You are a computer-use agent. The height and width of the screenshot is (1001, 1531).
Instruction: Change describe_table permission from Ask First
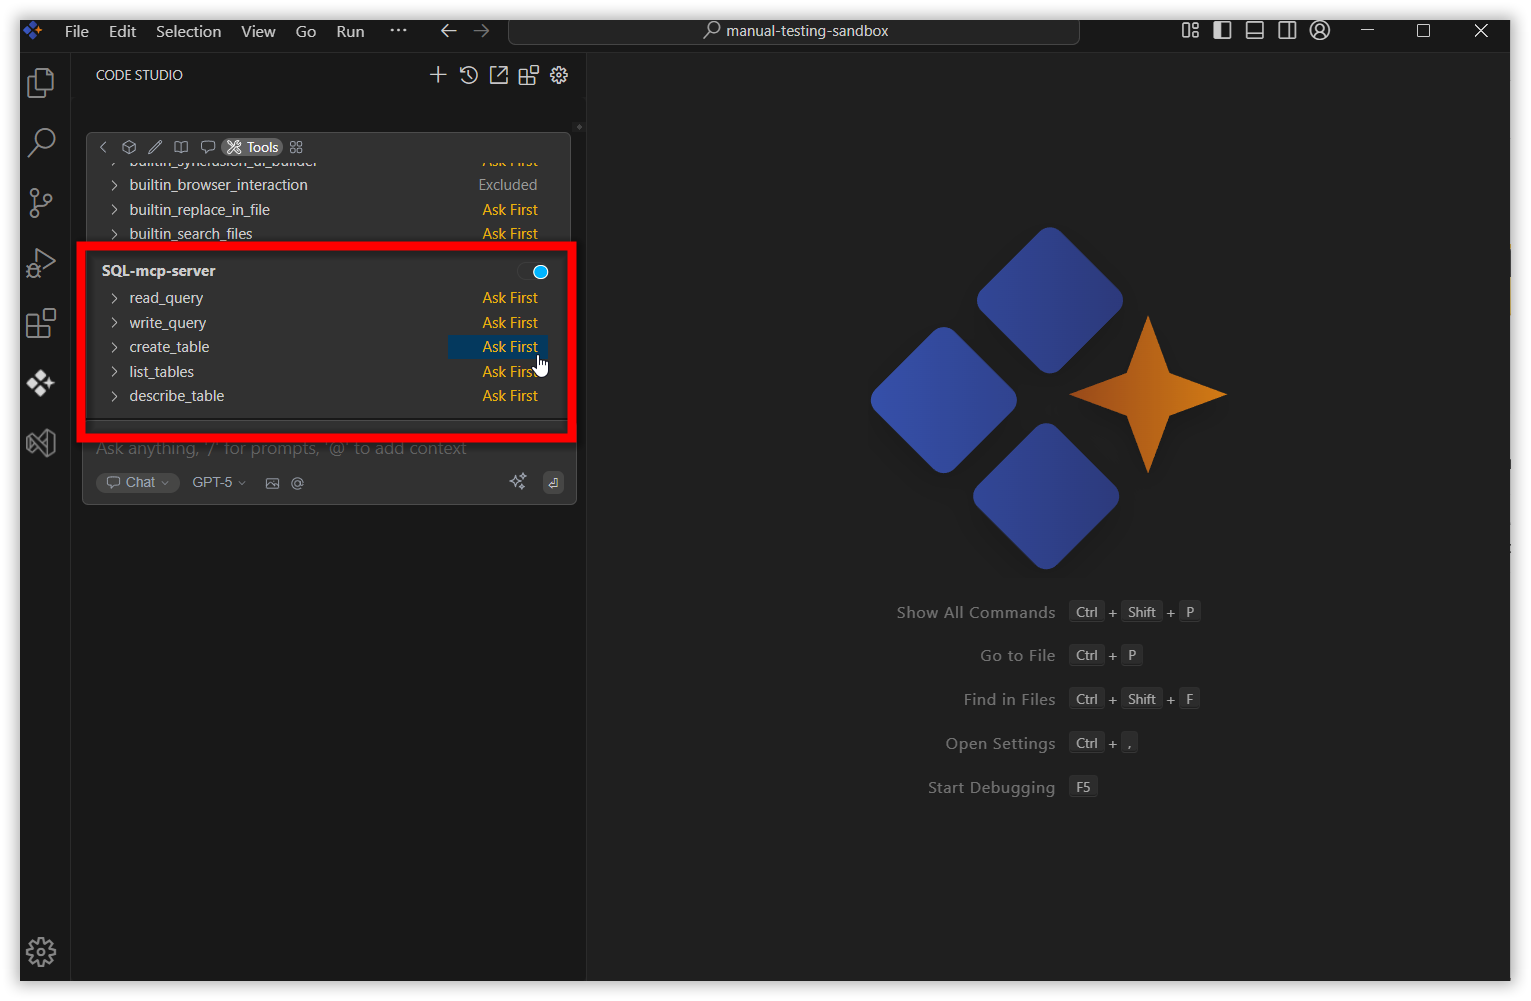point(510,396)
